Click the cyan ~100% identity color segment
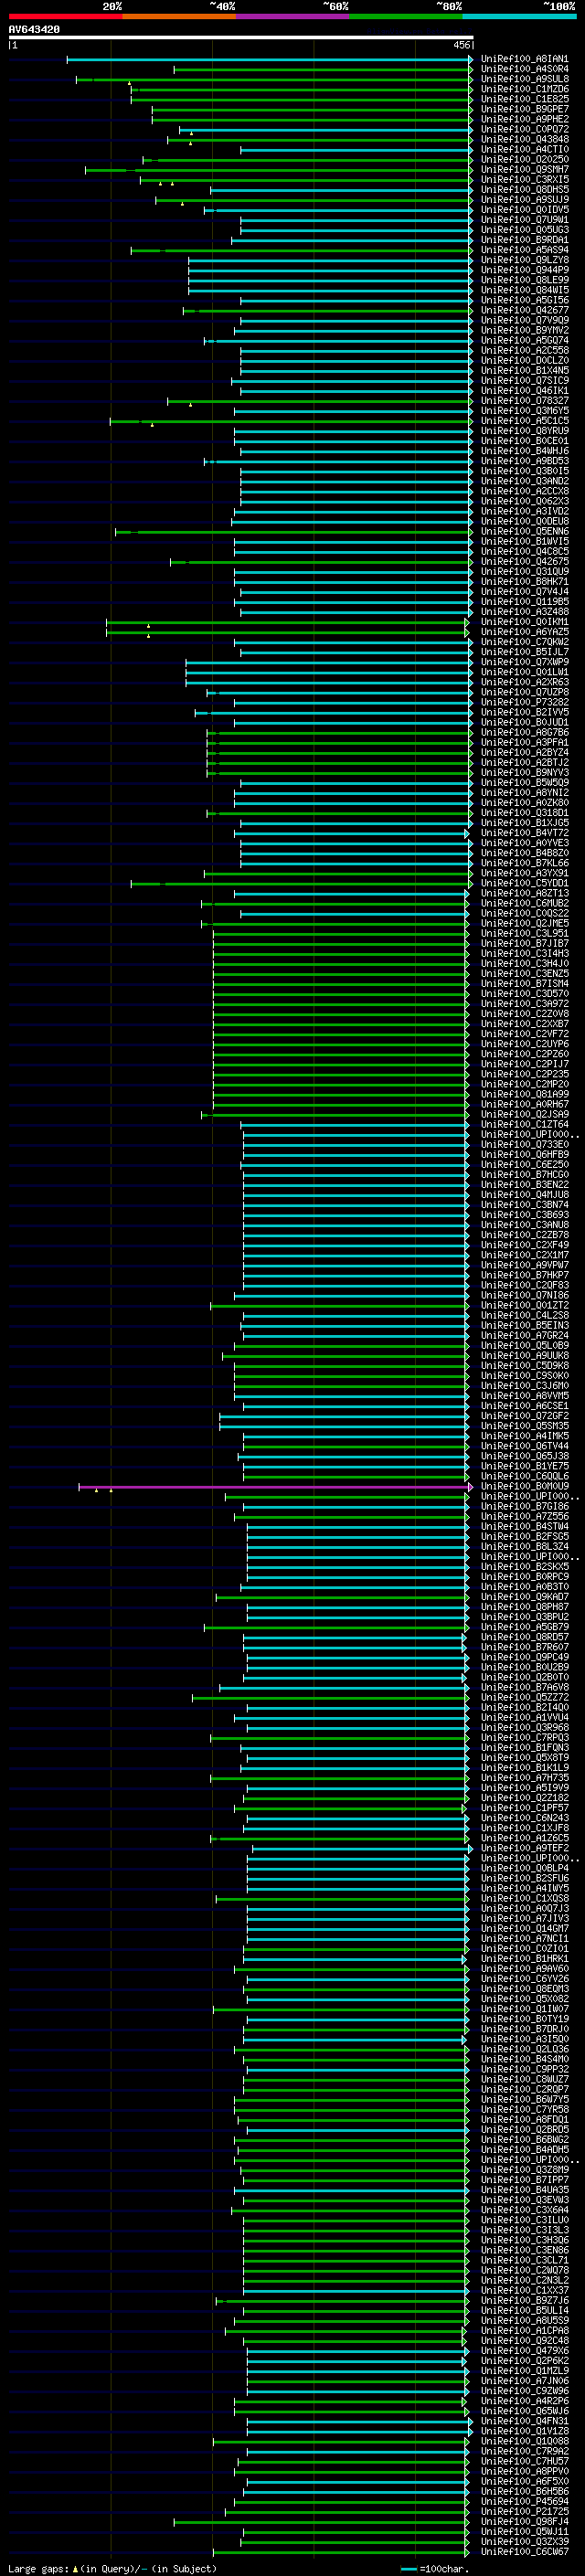Image resolution: width=585 pixels, height=2576 pixels. click(x=520, y=16)
